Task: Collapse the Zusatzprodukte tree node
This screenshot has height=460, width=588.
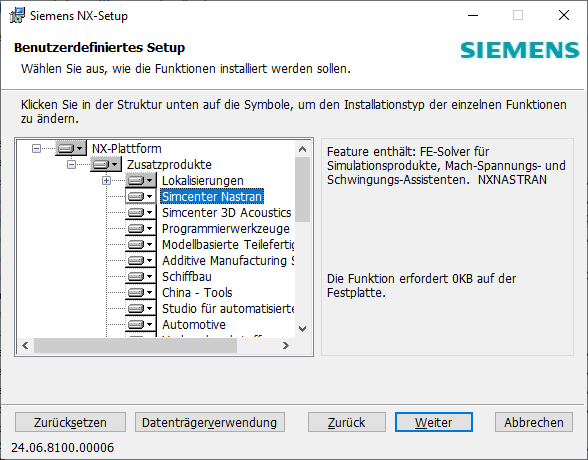Action: [x=71, y=164]
